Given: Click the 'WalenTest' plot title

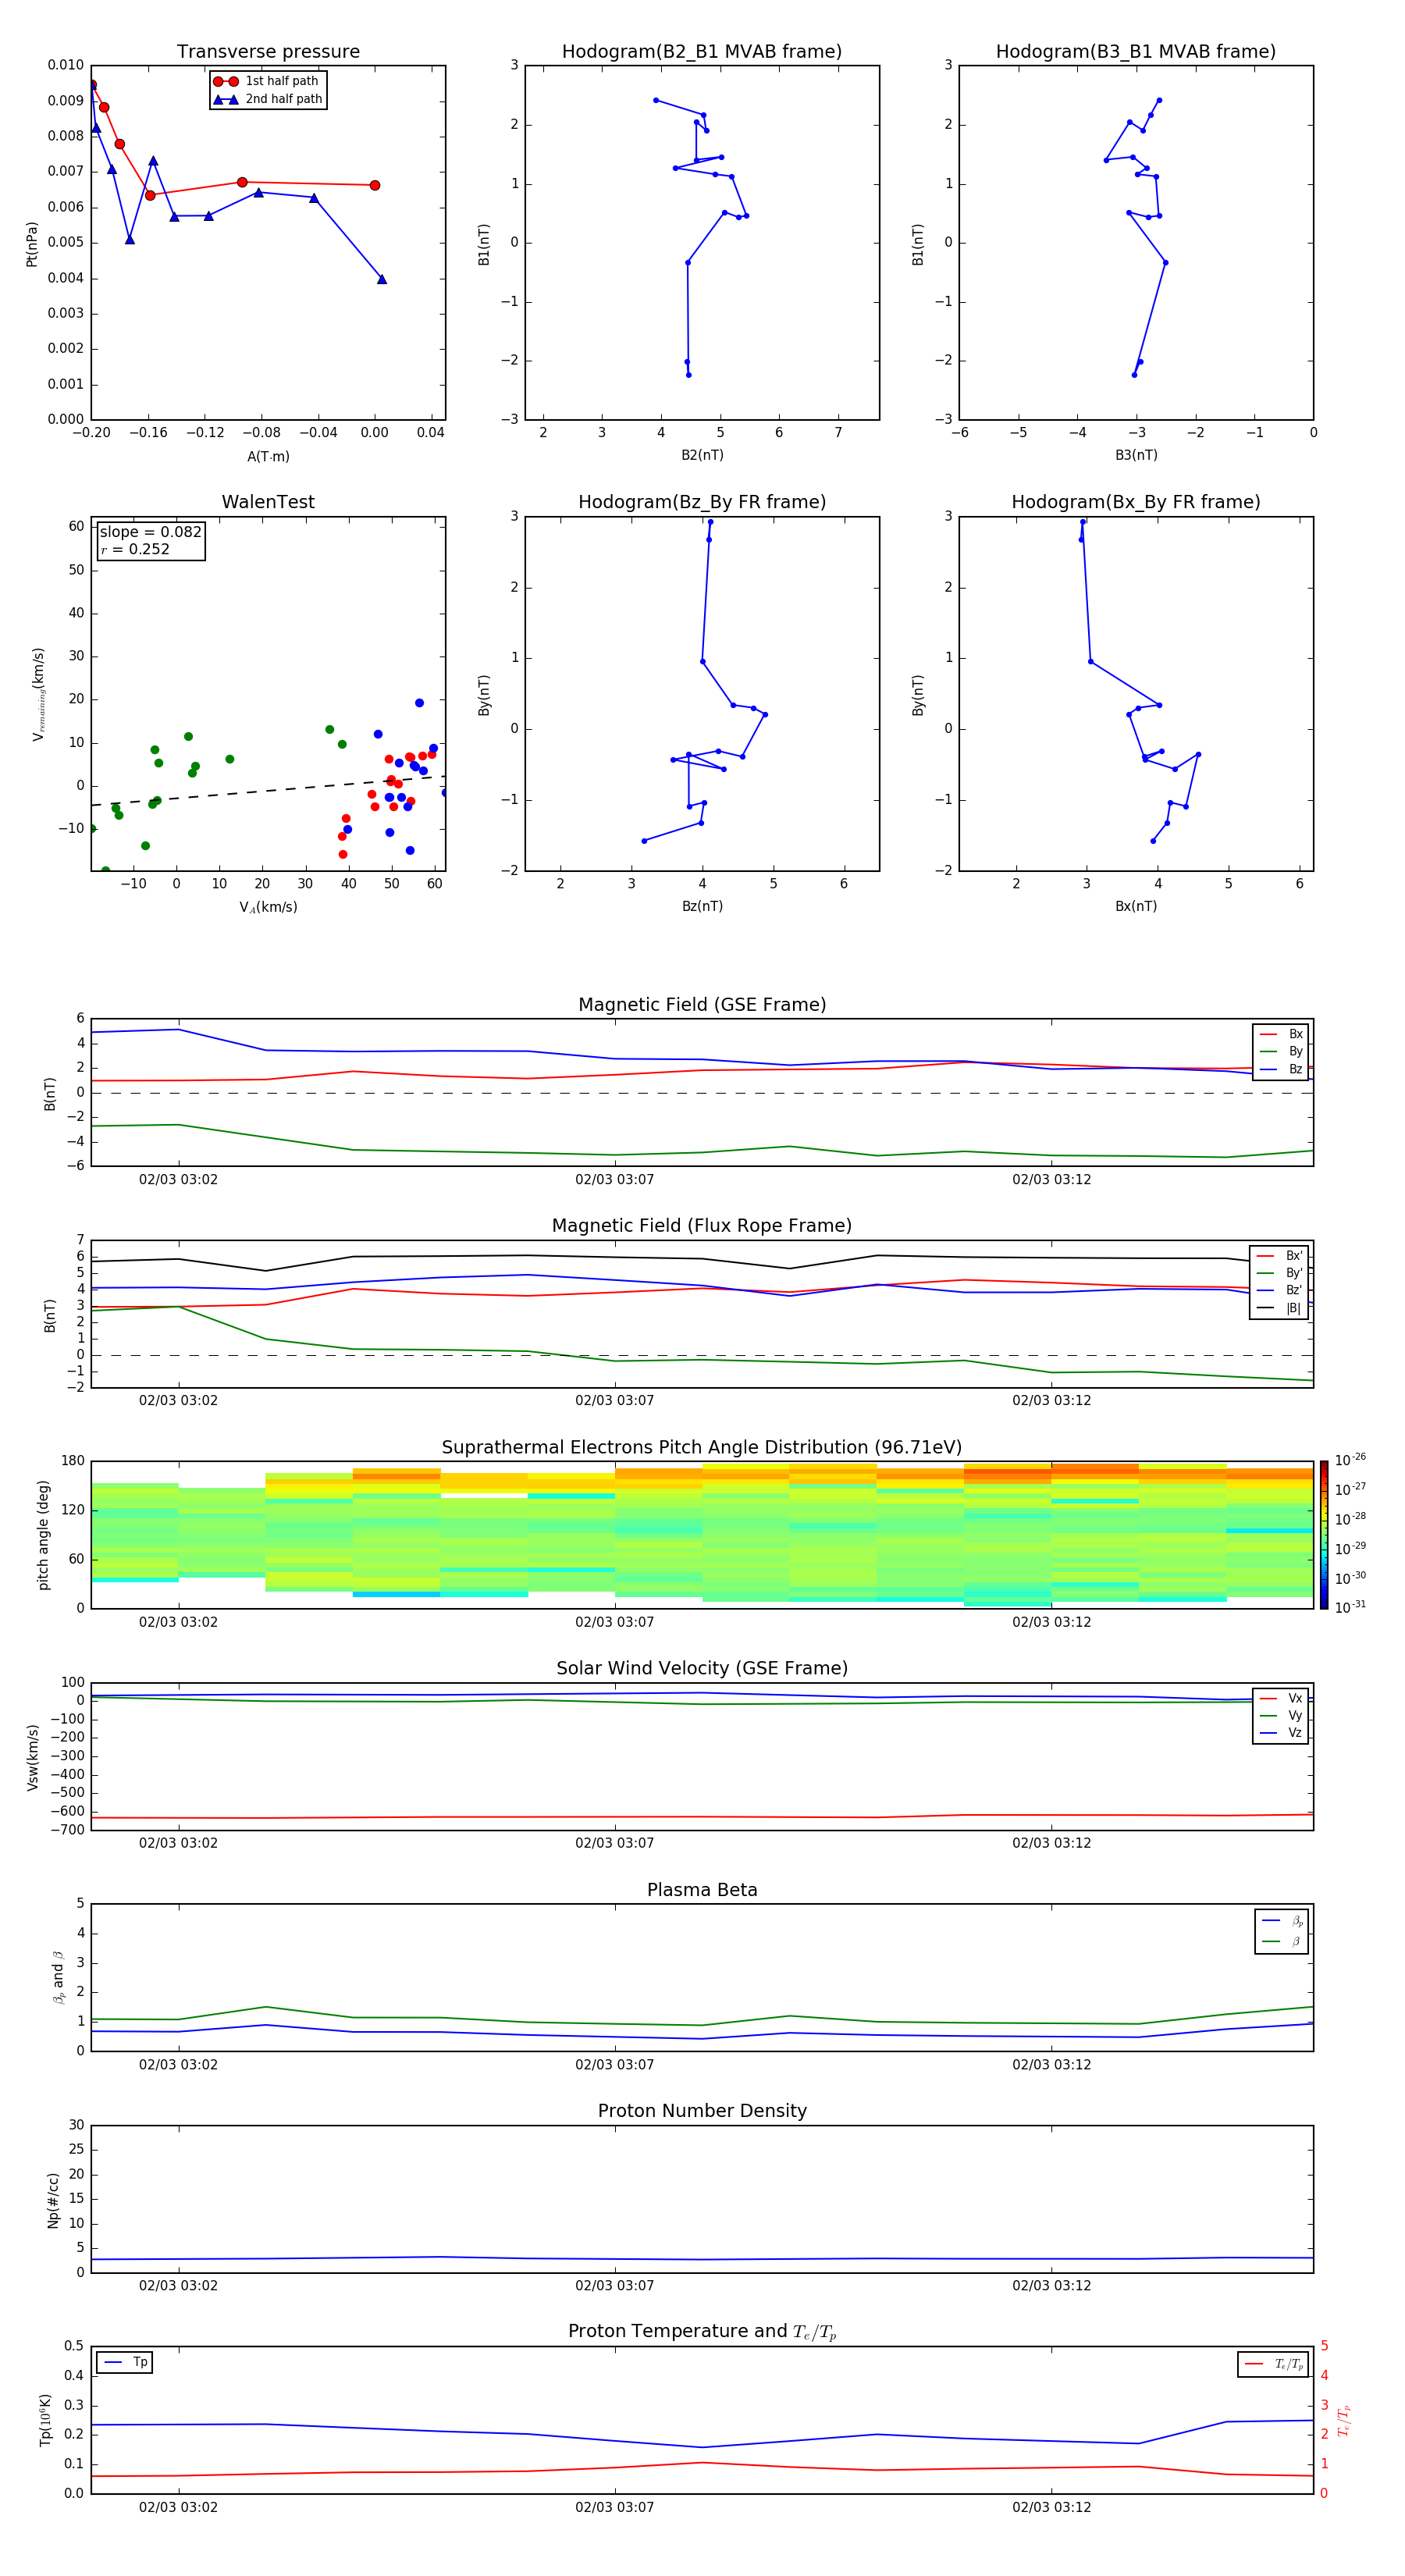Looking at the screenshot, I should click(x=268, y=502).
